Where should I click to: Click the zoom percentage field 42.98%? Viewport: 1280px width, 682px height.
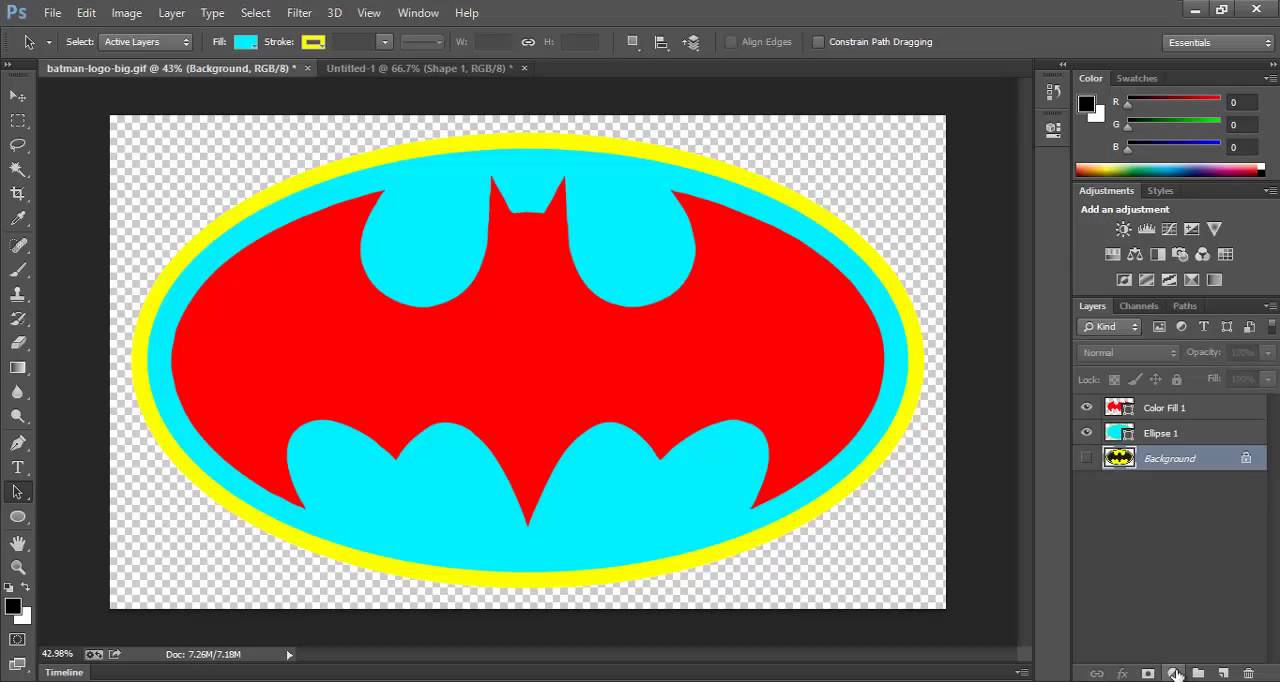tap(58, 654)
